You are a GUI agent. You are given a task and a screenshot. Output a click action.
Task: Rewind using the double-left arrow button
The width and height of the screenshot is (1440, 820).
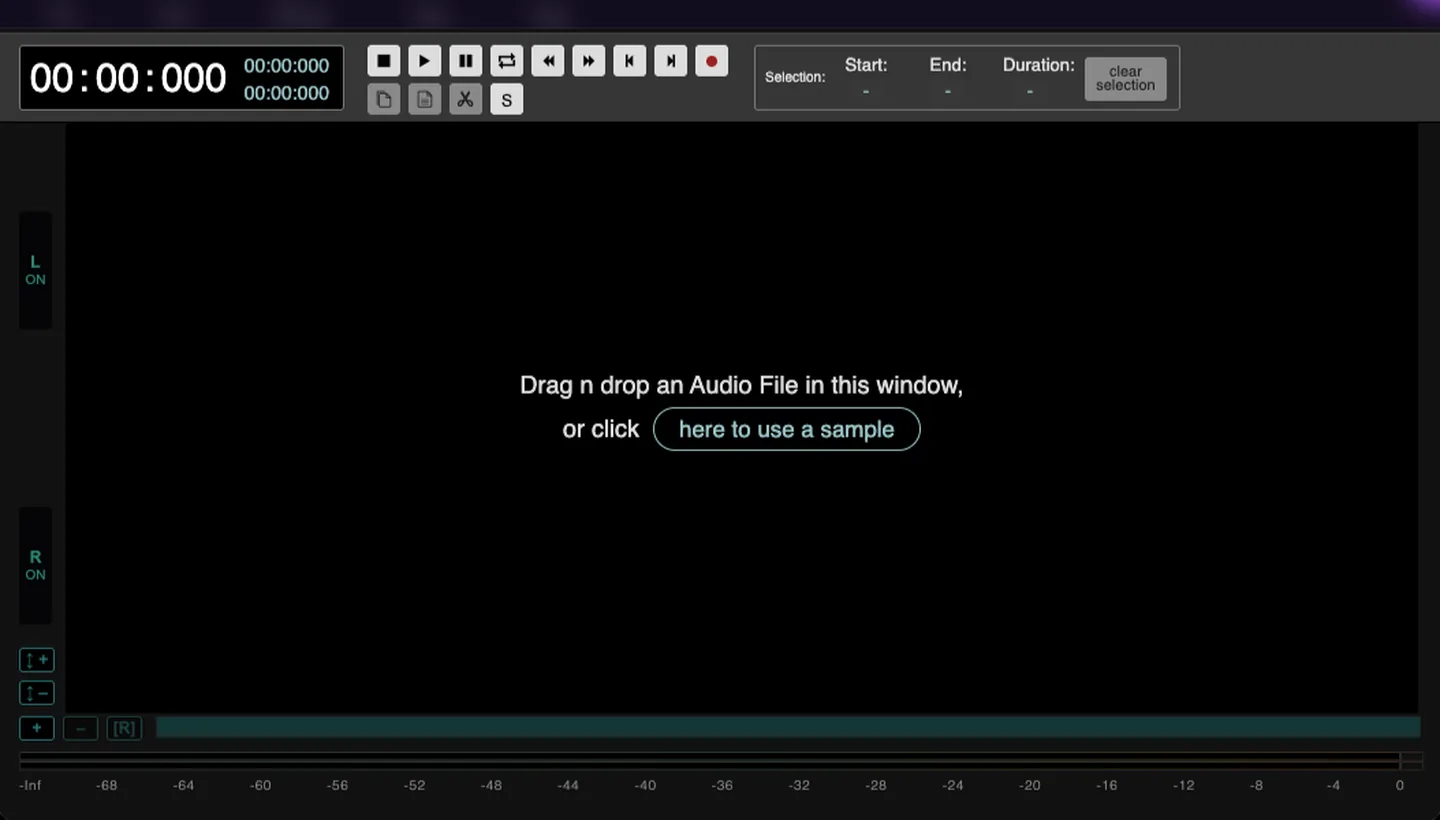pos(547,61)
